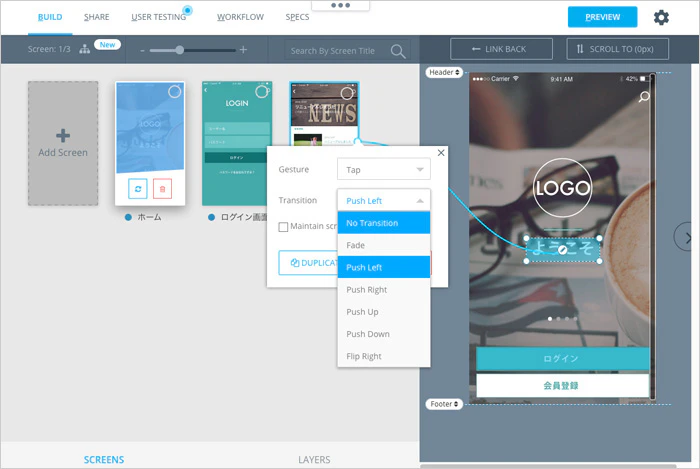Image resolution: width=700 pixels, height=469 pixels.
Task: Choose Push Up transition
Action: [384, 311]
